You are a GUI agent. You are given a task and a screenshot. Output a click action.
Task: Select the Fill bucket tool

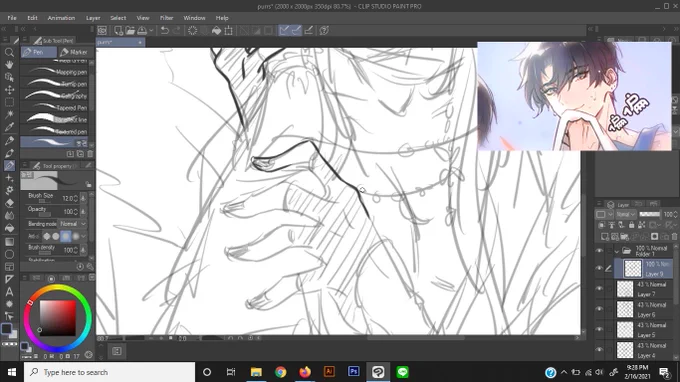(x=9, y=228)
